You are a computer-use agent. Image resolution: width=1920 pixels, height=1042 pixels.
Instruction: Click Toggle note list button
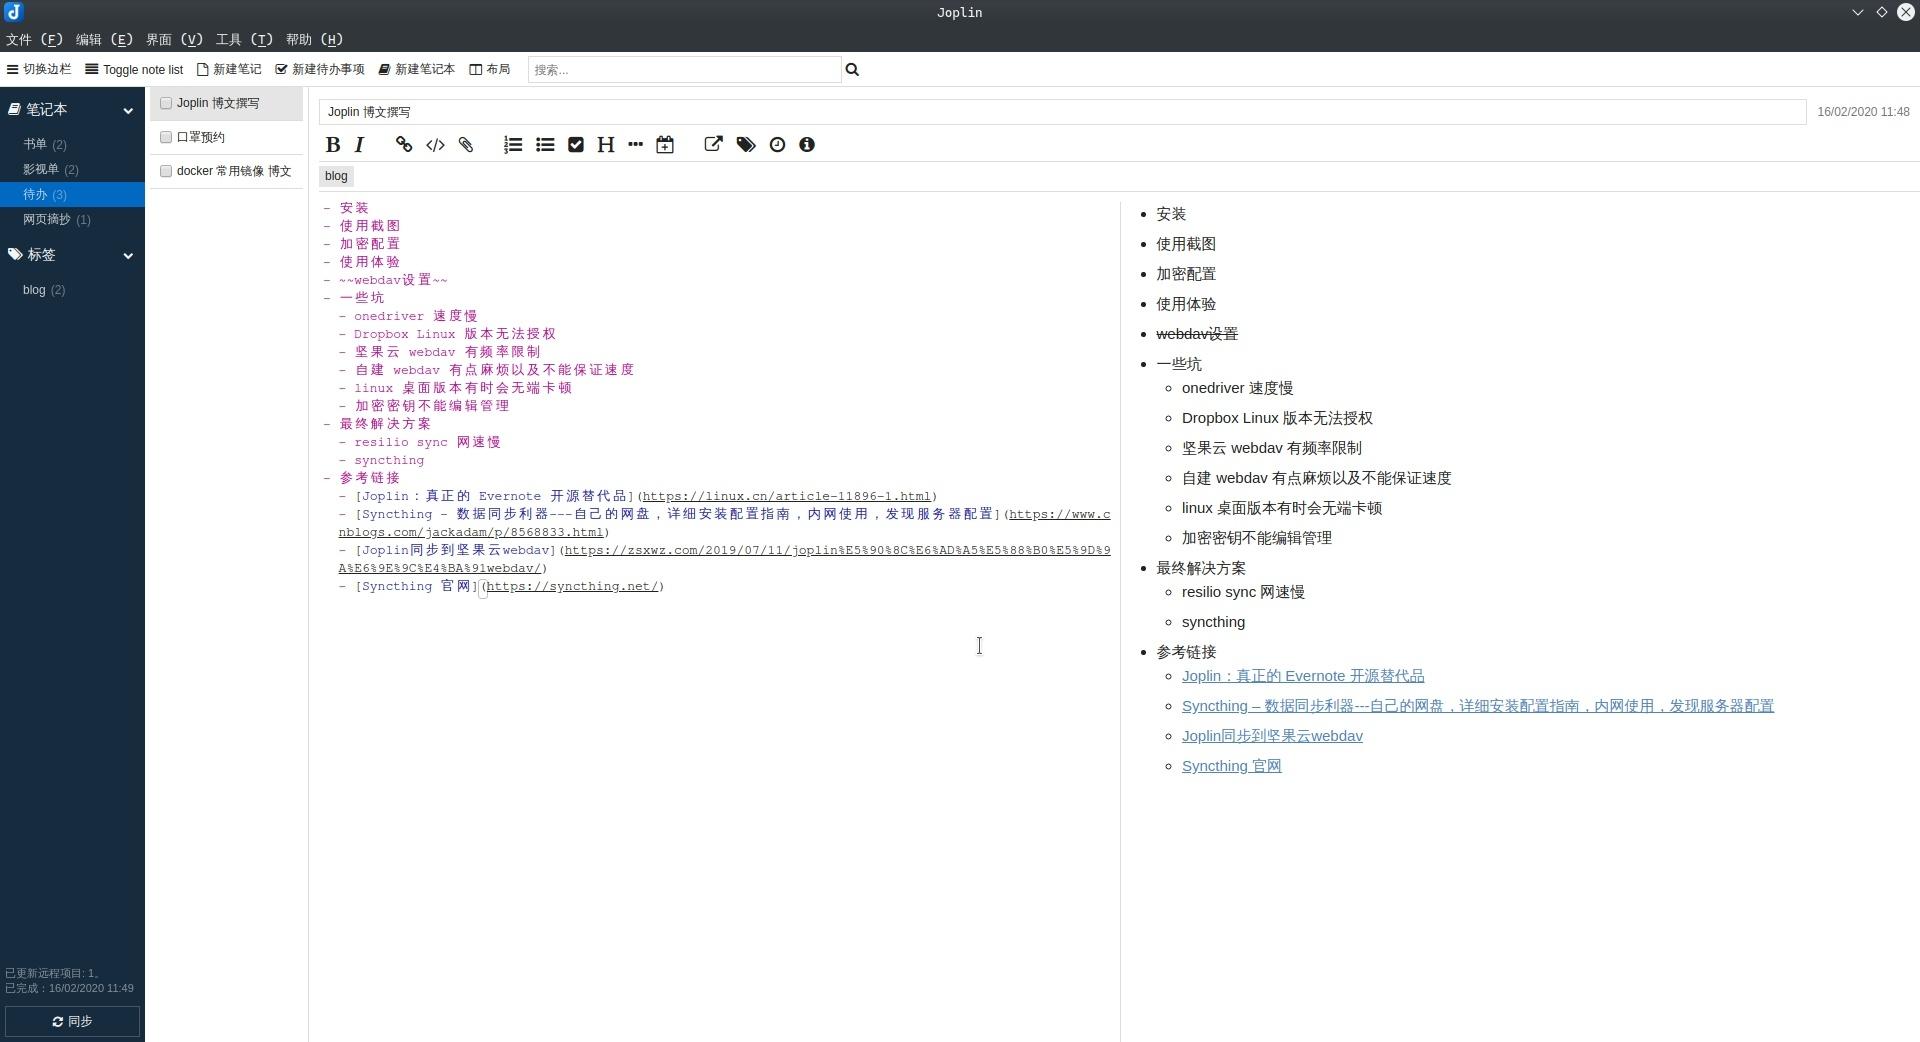[134, 69]
